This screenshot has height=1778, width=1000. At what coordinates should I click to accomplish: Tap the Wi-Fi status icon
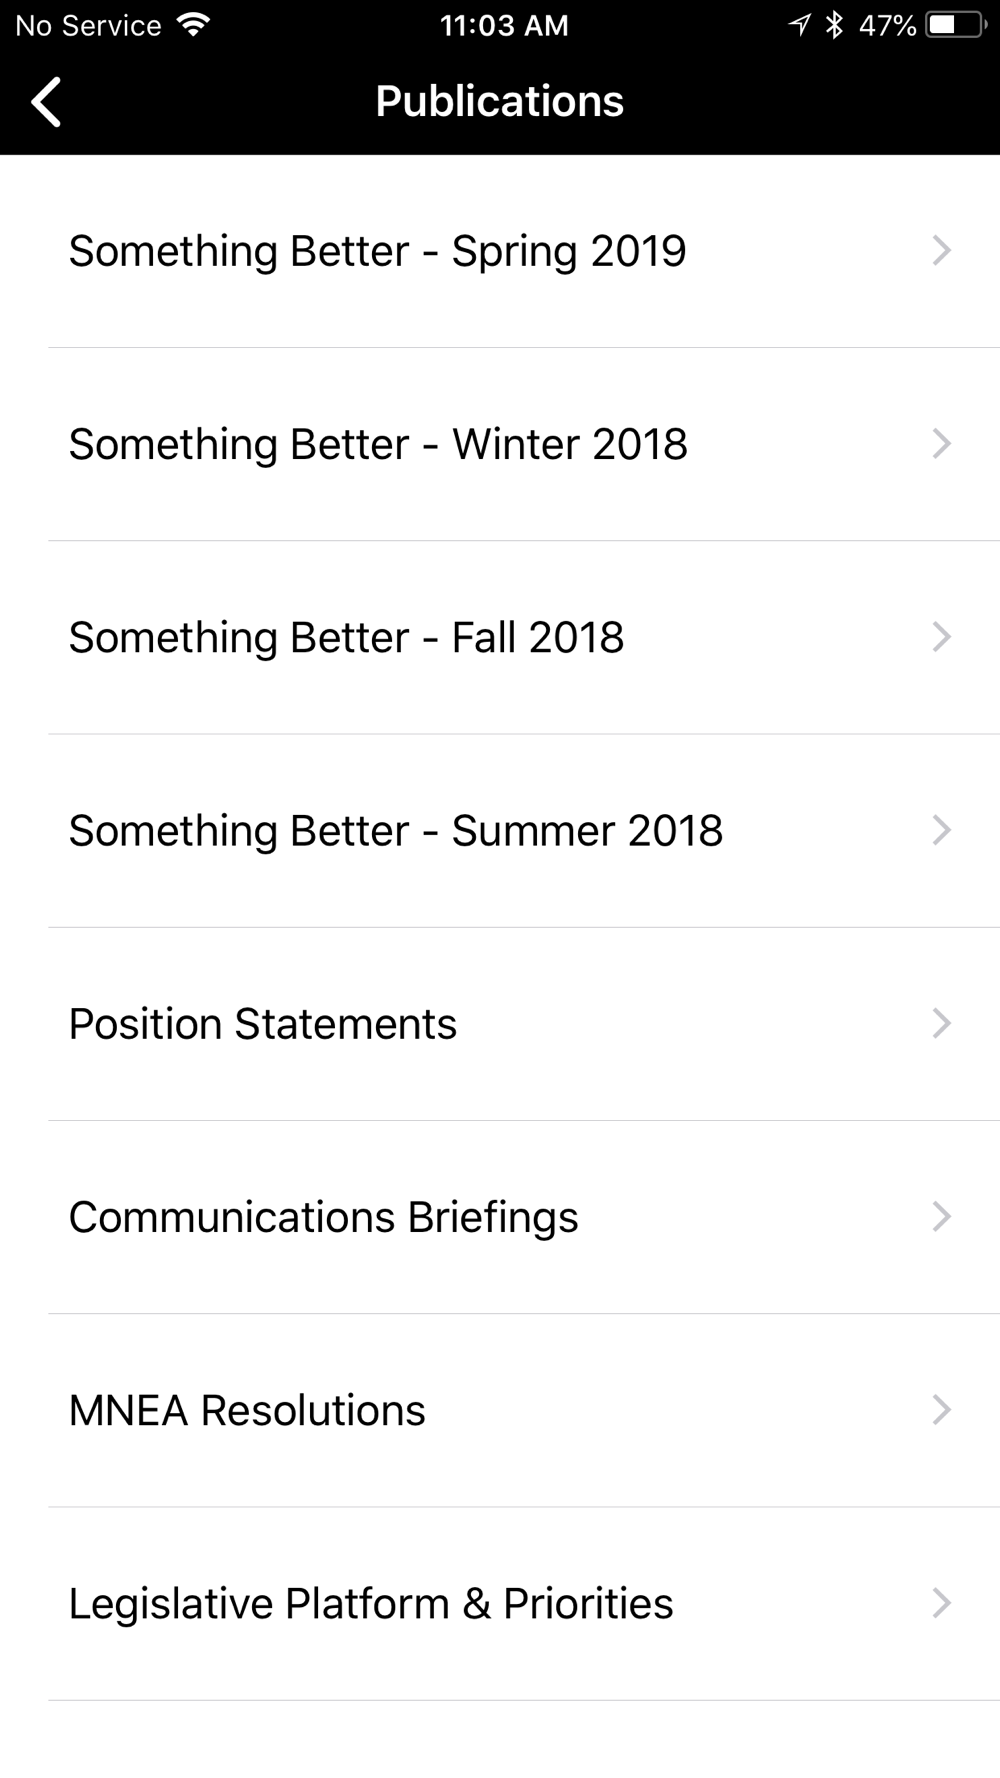click(x=193, y=25)
